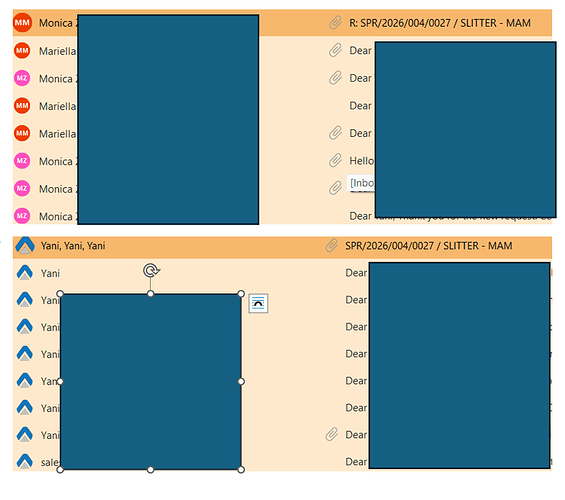Click the pink MZ avatar on last Monica row
Image resolution: width=565 pixels, height=500 pixels.
click(22, 216)
